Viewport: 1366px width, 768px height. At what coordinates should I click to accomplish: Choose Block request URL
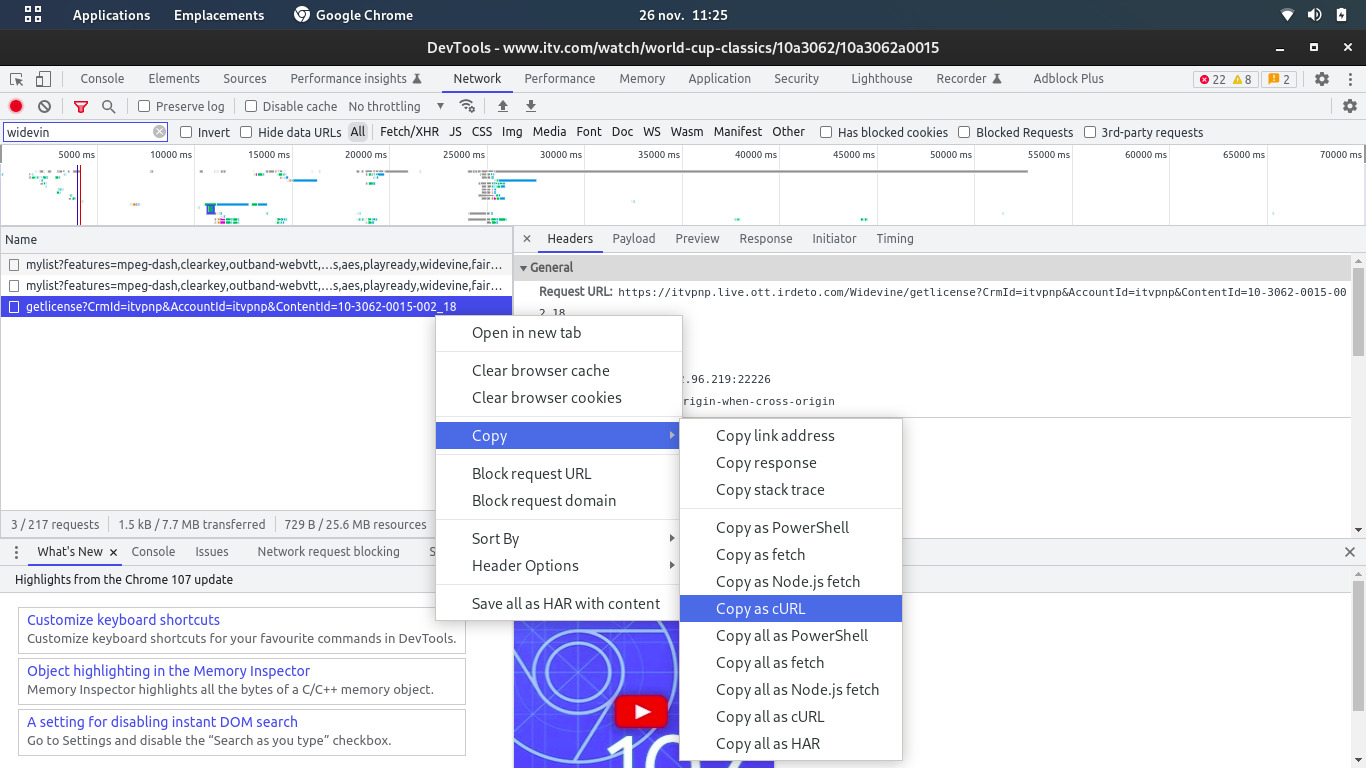point(559,473)
